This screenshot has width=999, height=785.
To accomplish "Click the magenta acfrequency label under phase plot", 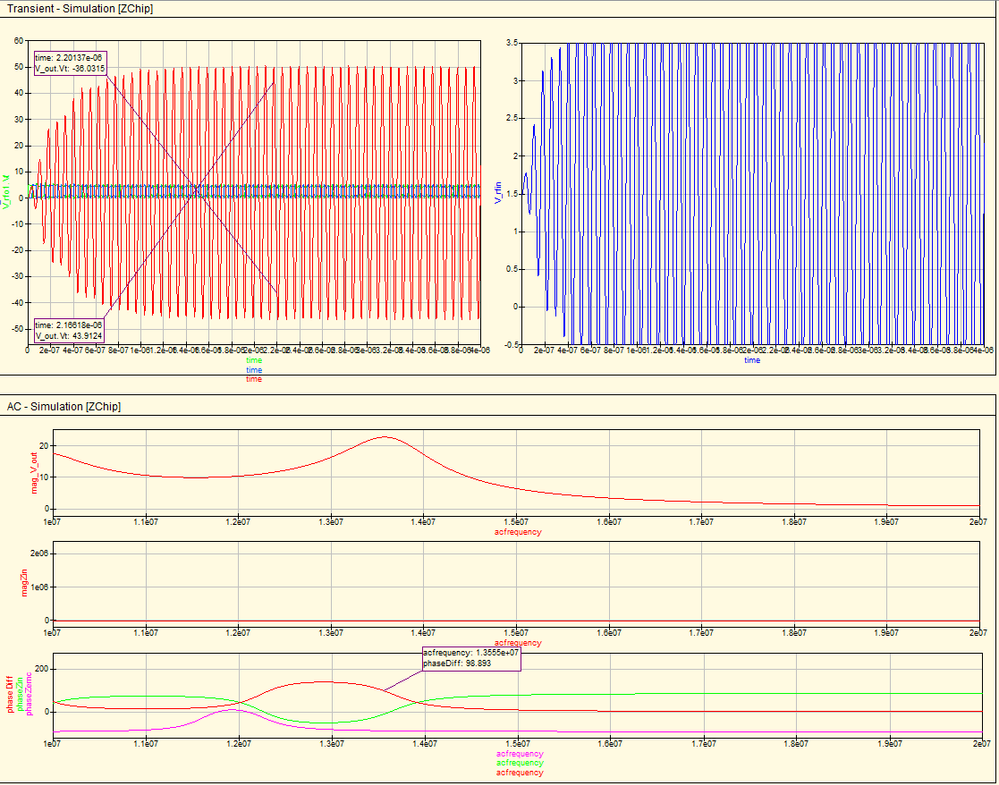I will pos(519,754).
